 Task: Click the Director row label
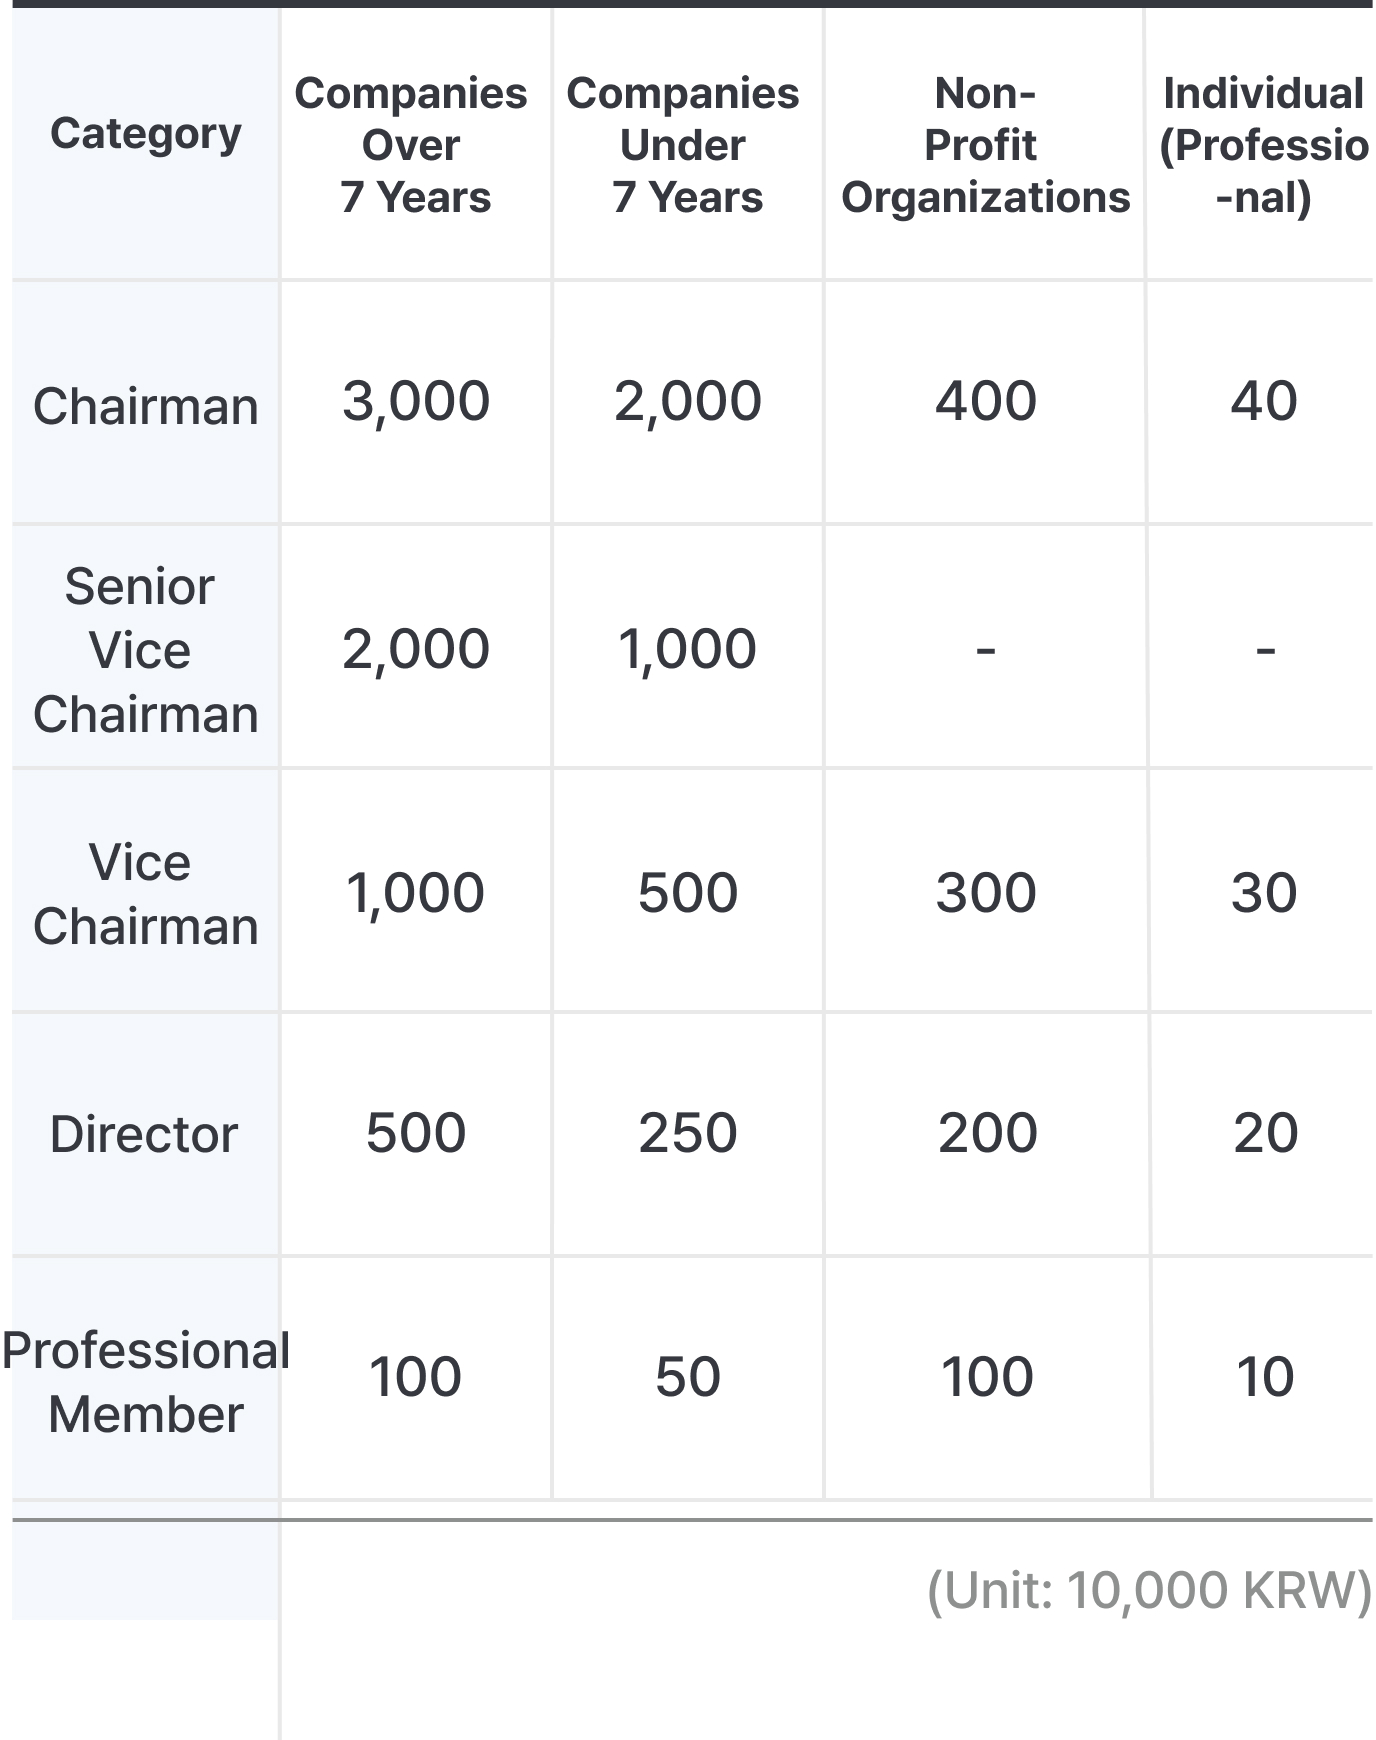coord(144,1134)
